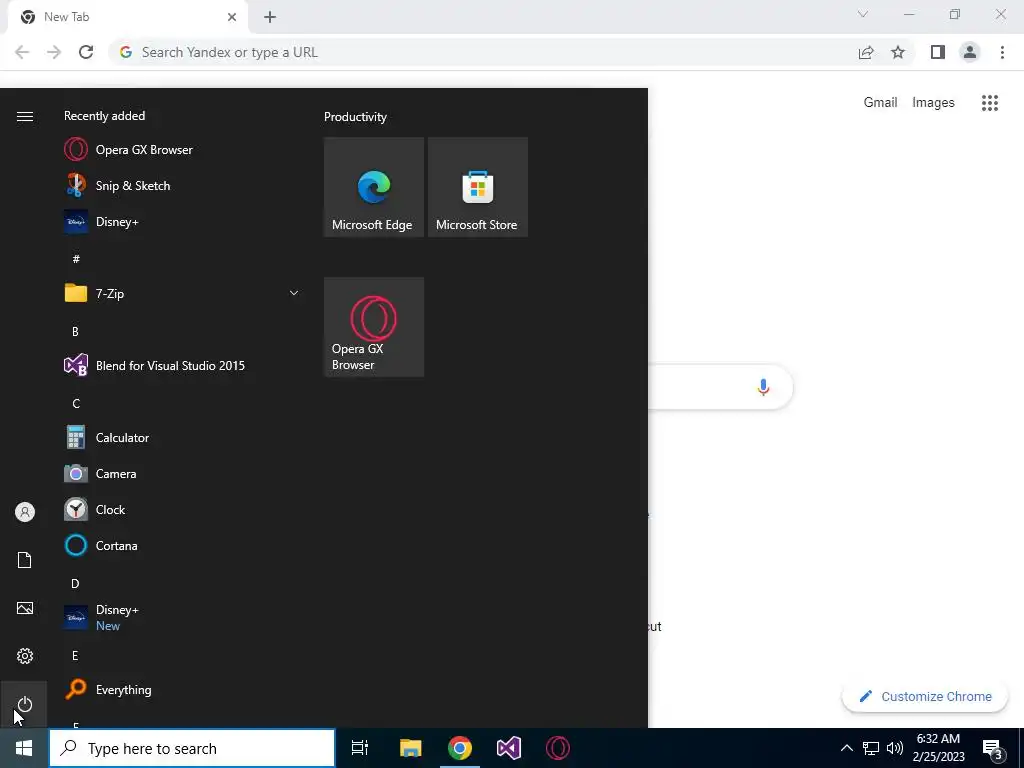Expand the Start menu hamburger button

point(25,116)
